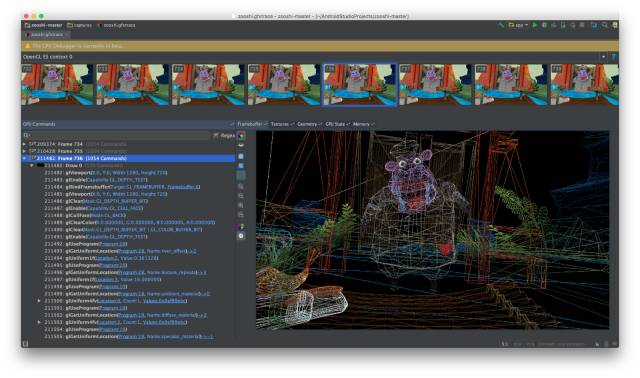Click the sooshi-master project breadcrumb
This screenshot has height=378, width=640.
43,25
